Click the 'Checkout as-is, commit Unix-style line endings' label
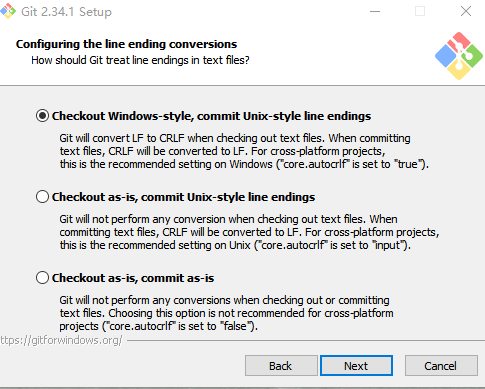Screen dimensions: 485x389 183,197
